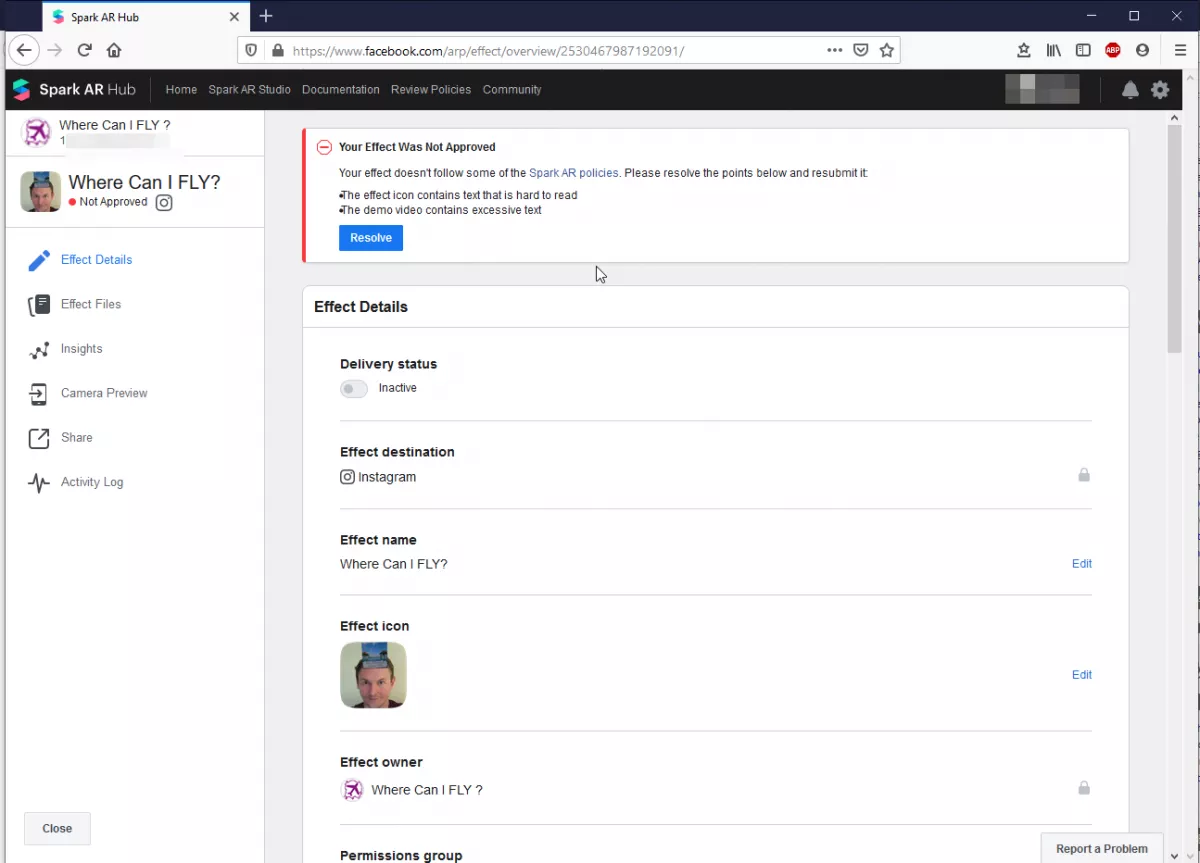Click the Activity Log sidebar label
The image size is (1200, 863).
click(92, 483)
